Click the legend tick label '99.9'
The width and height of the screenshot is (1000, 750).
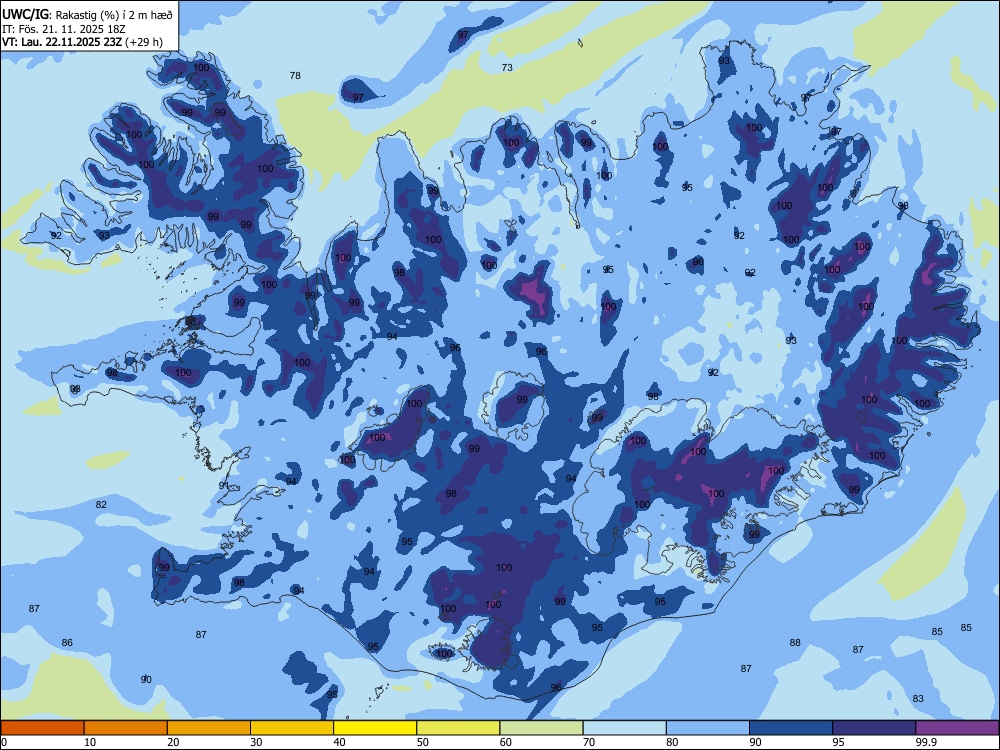click(926, 742)
